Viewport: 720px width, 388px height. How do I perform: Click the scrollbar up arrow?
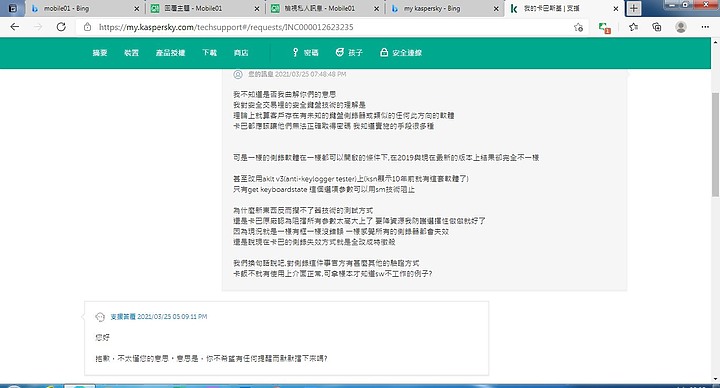(x=715, y=42)
